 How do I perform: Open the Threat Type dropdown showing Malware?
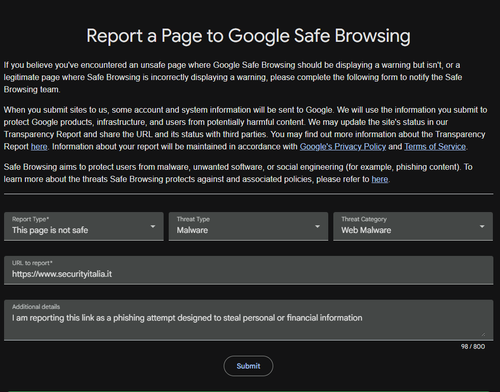pyautogui.click(x=248, y=226)
